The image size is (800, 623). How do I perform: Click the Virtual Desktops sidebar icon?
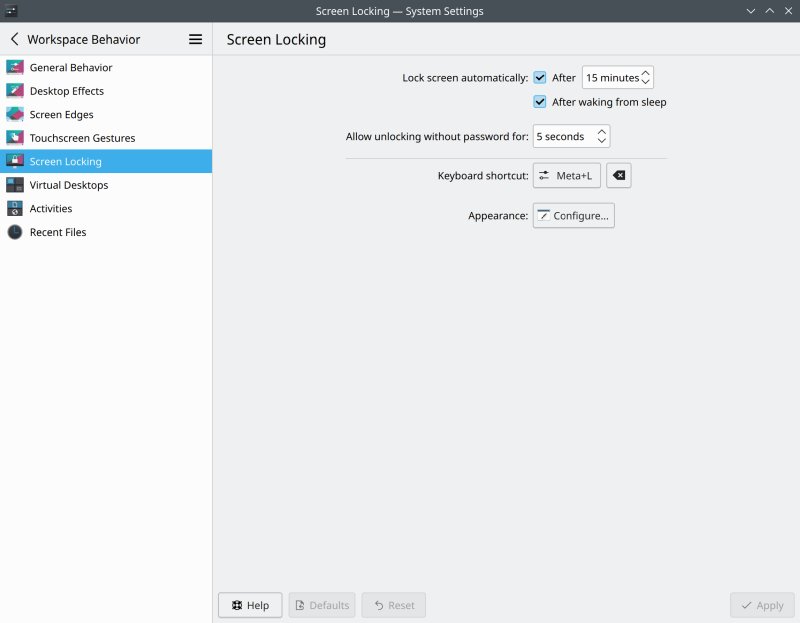pyautogui.click(x=14, y=185)
